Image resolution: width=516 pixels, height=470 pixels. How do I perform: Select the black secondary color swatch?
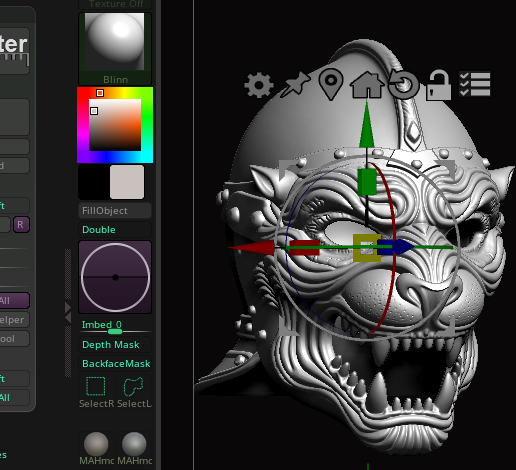(94, 182)
